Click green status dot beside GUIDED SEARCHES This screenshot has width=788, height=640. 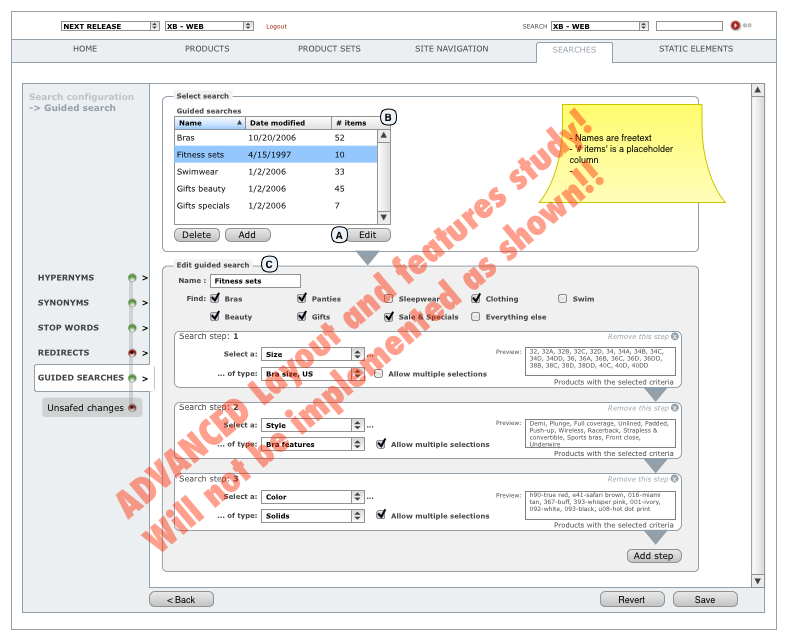point(132,378)
